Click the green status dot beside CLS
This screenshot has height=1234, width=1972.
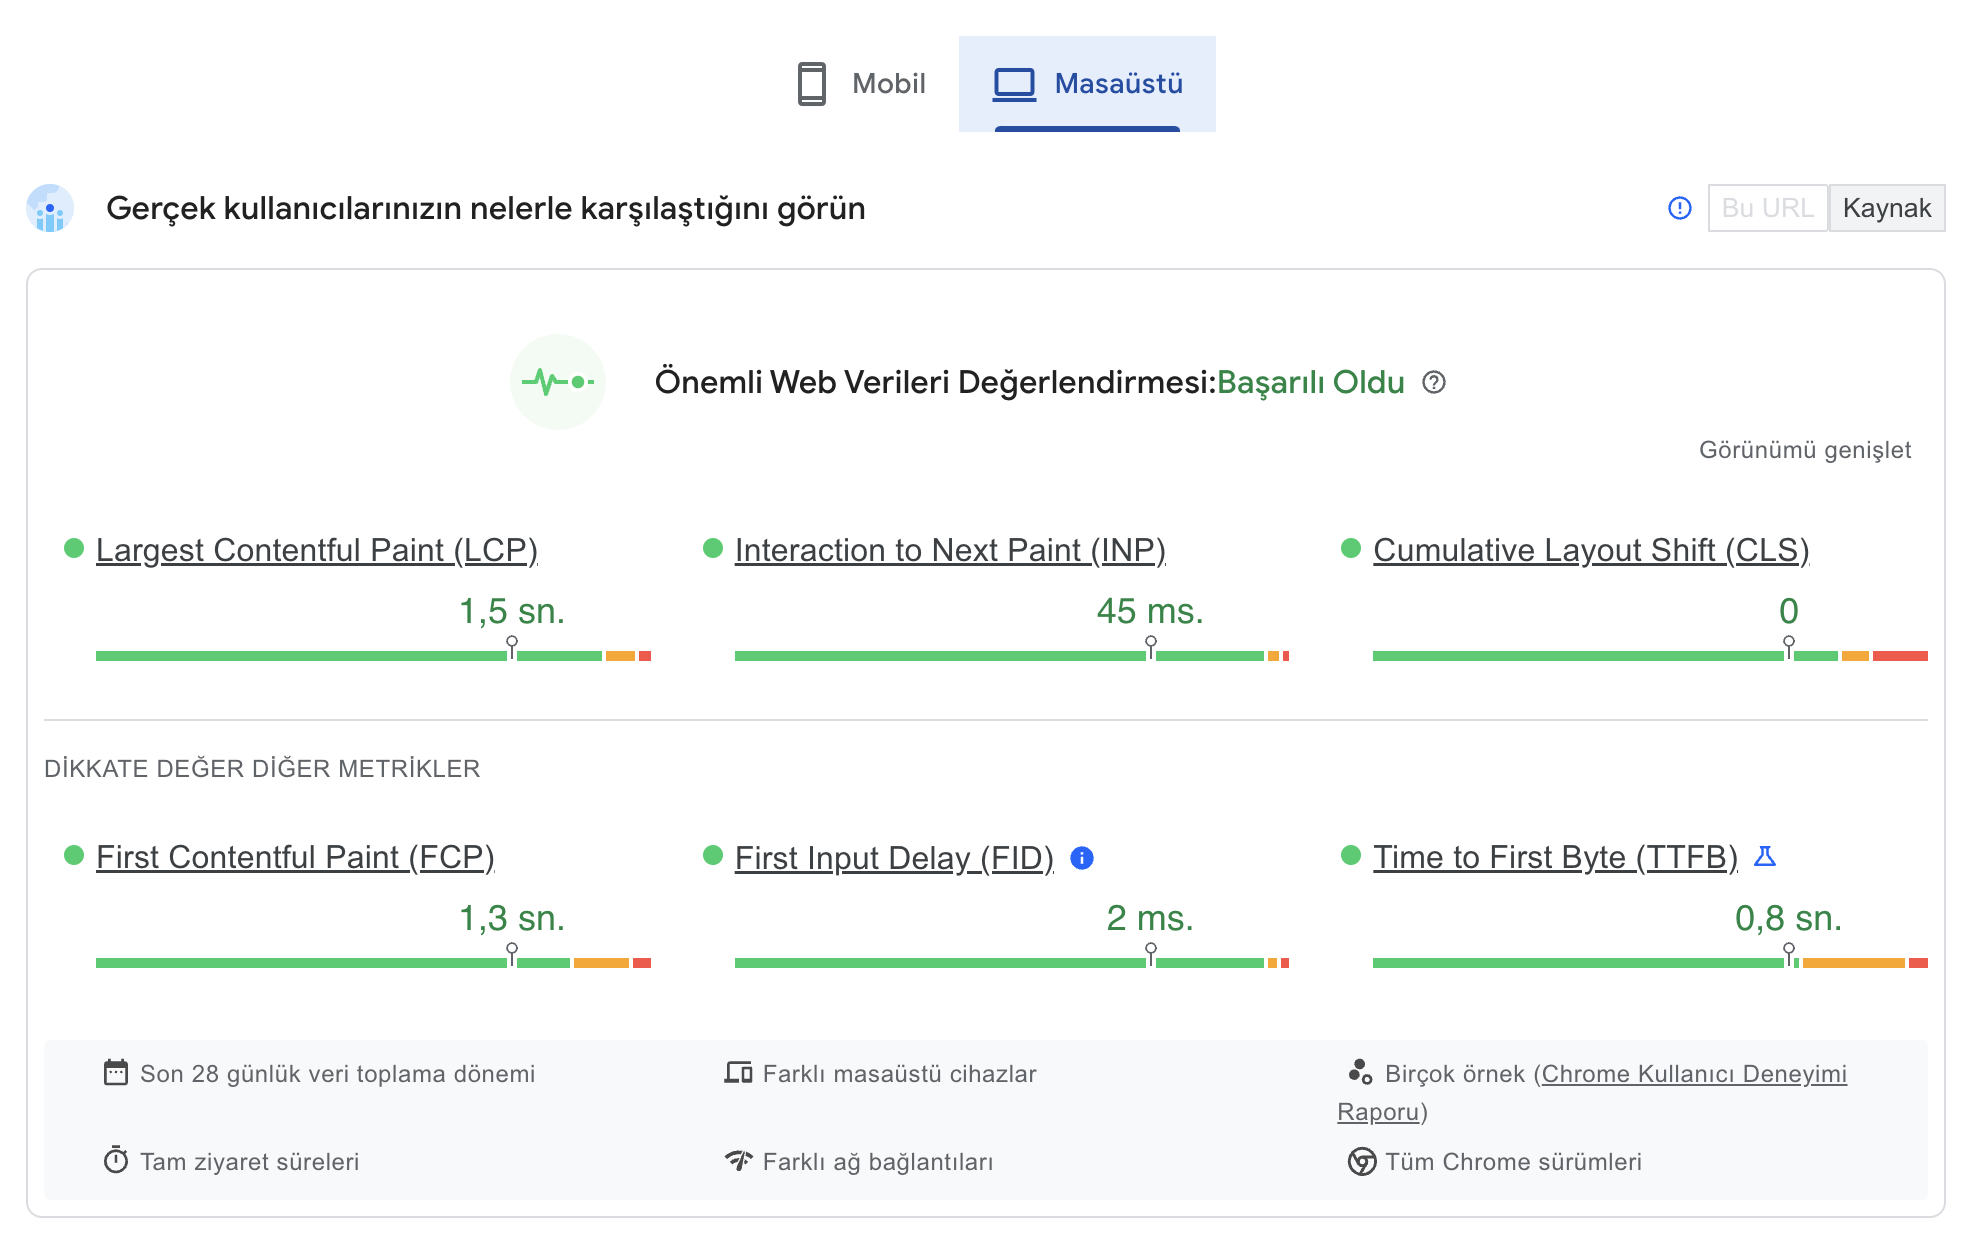1351,548
